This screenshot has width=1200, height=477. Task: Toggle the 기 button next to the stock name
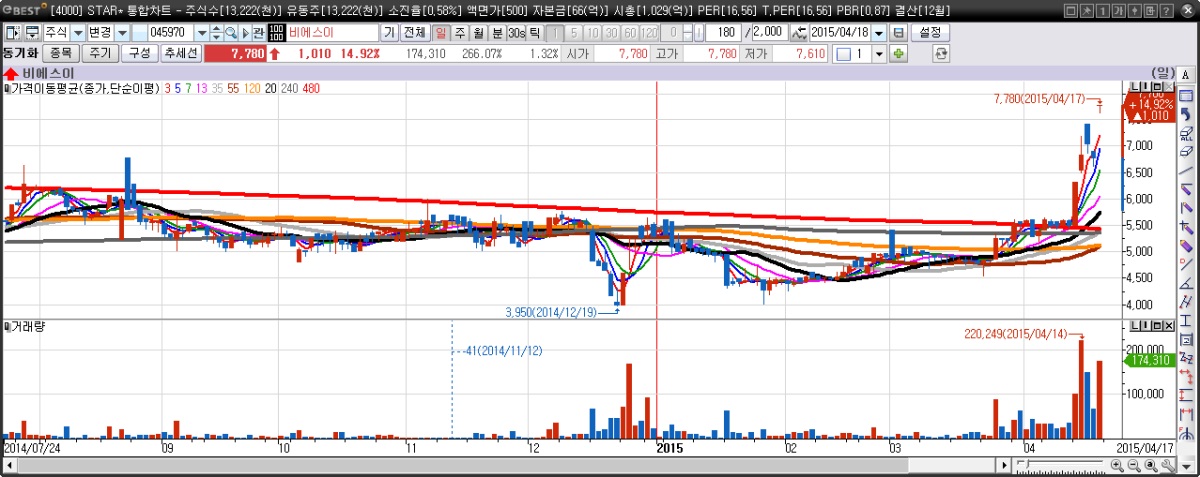(389, 33)
